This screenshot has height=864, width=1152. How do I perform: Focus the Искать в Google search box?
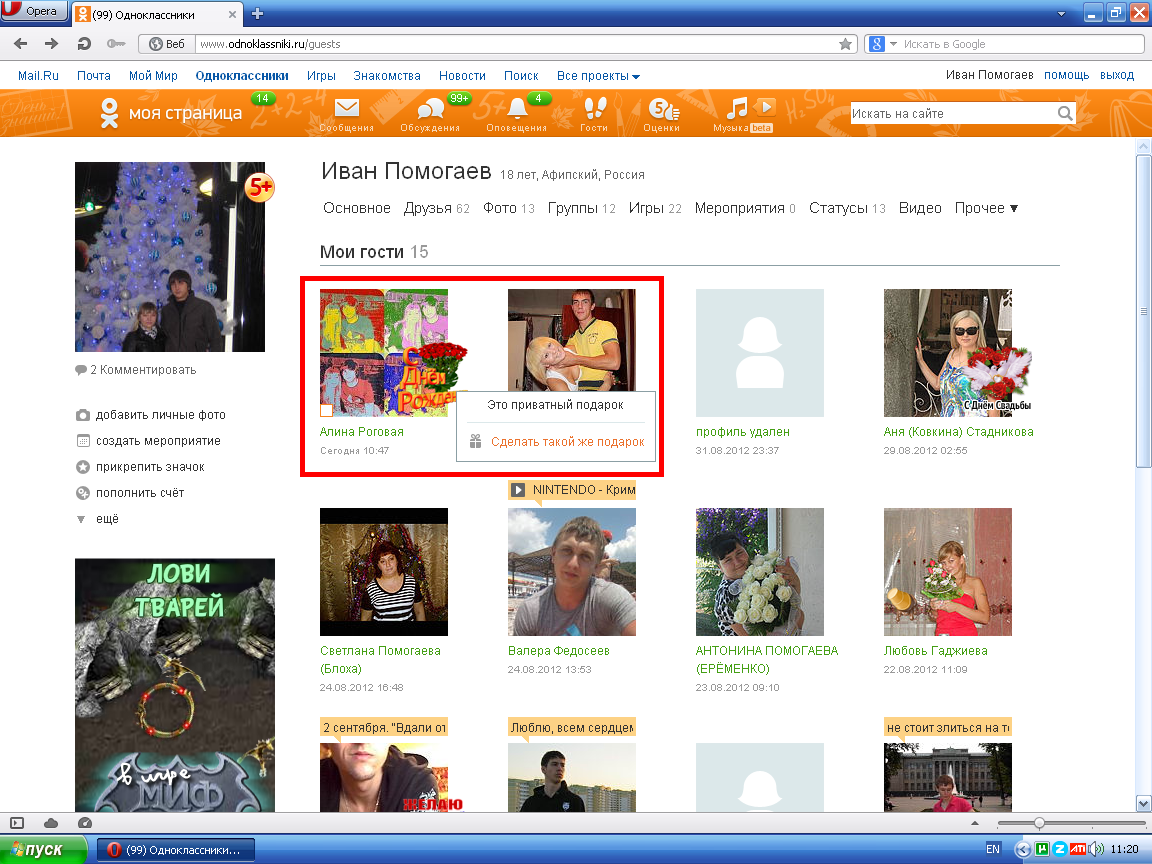(x=1021, y=44)
